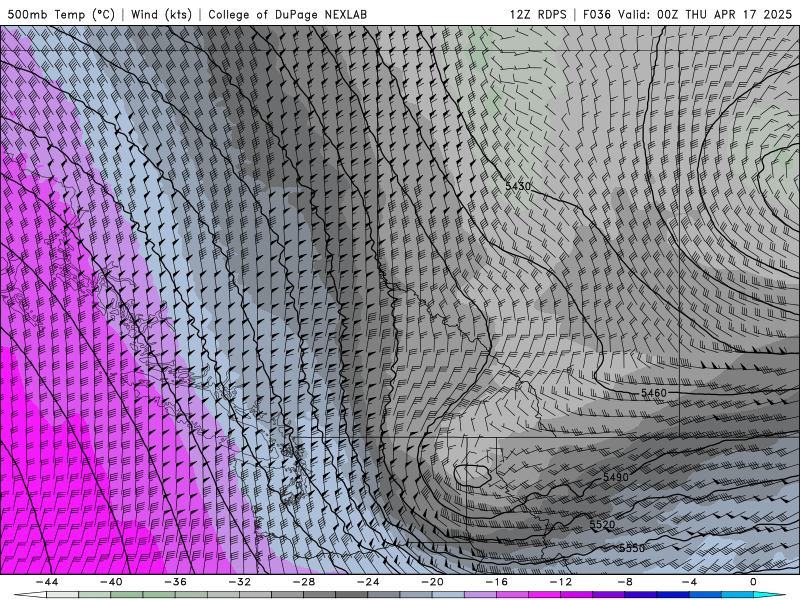800x600 pixels.
Task: Click the 5520 contour label
Action: [x=602, y=524]
